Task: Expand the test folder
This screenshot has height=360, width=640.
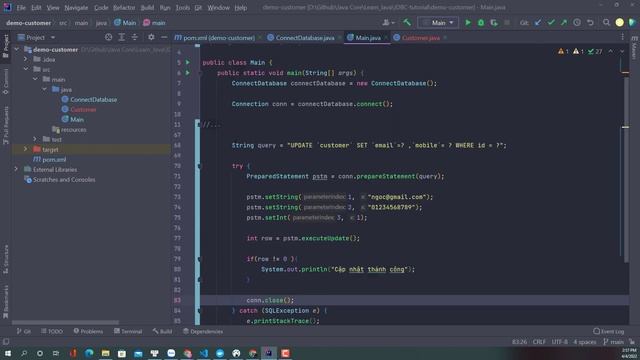Action: 35,139
